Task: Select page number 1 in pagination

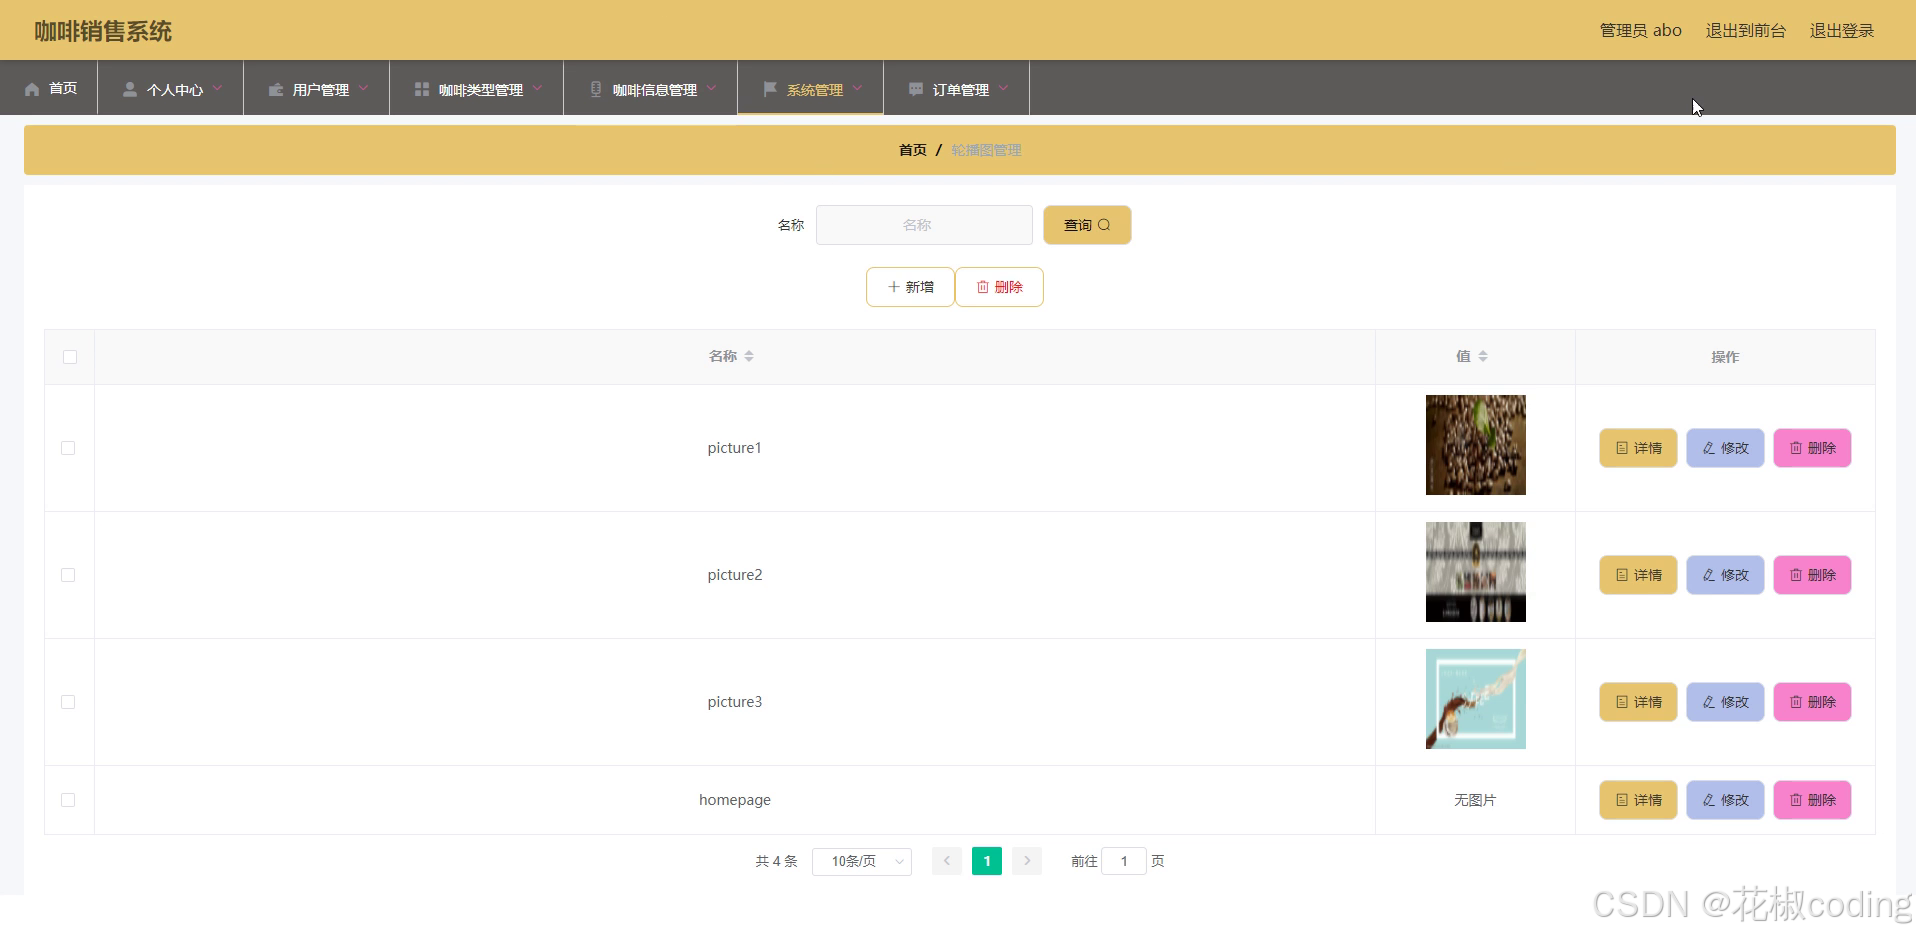Action: click(987, 861)
